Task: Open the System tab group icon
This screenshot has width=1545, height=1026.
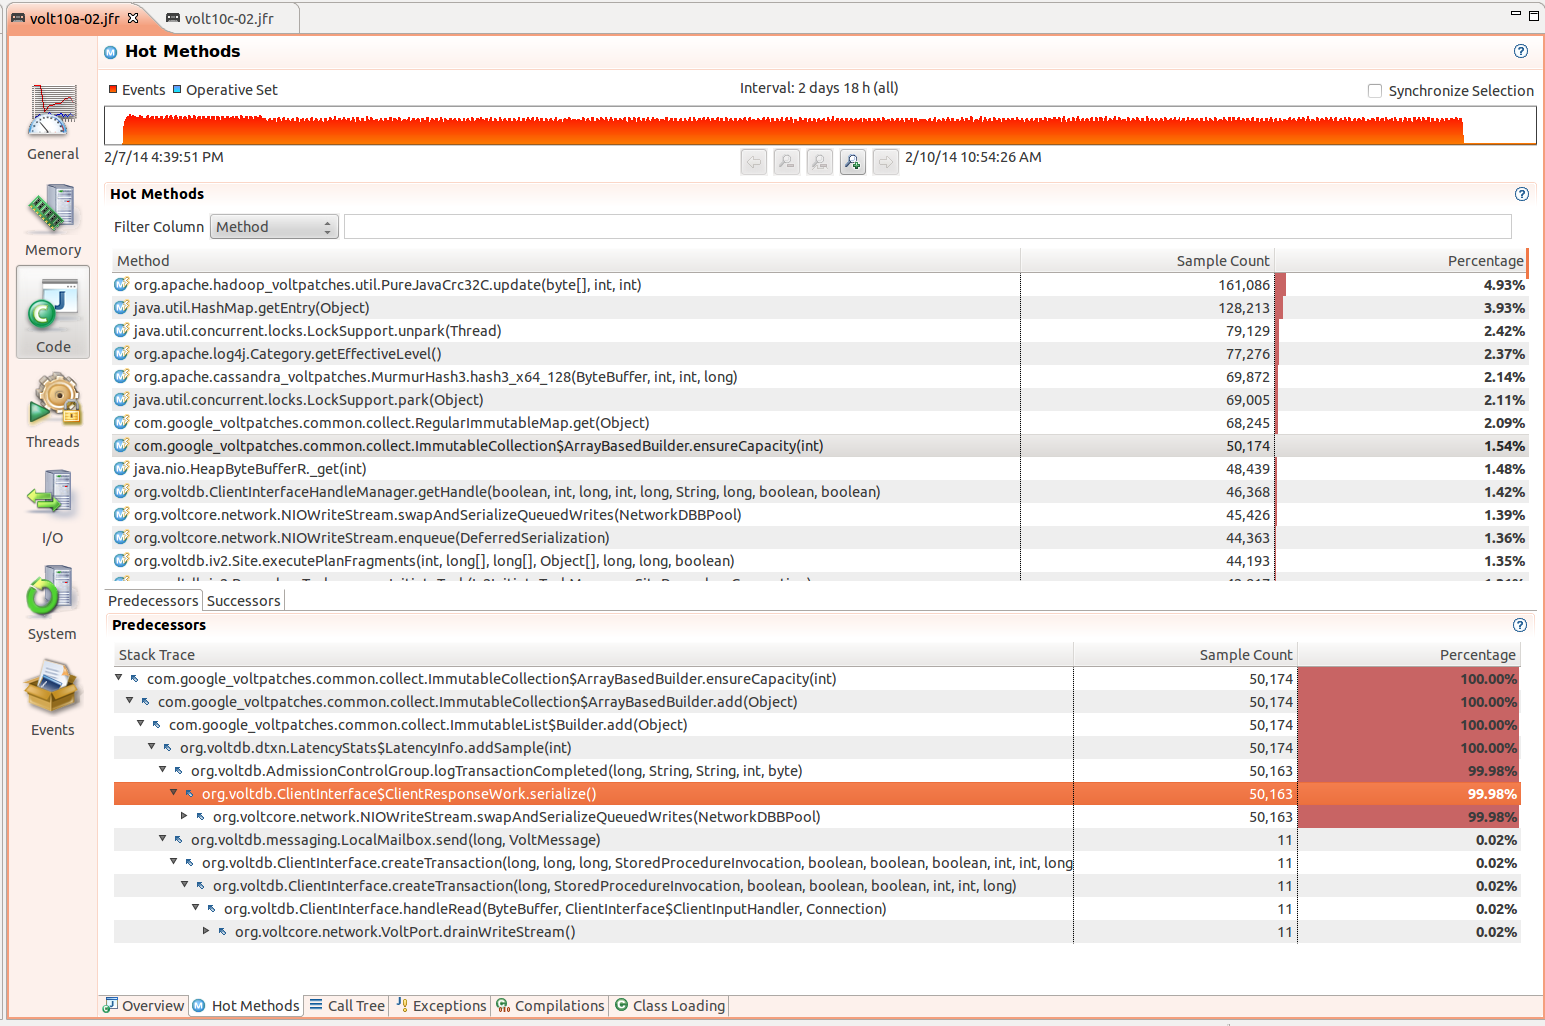Action: click(x=53, y=591)
